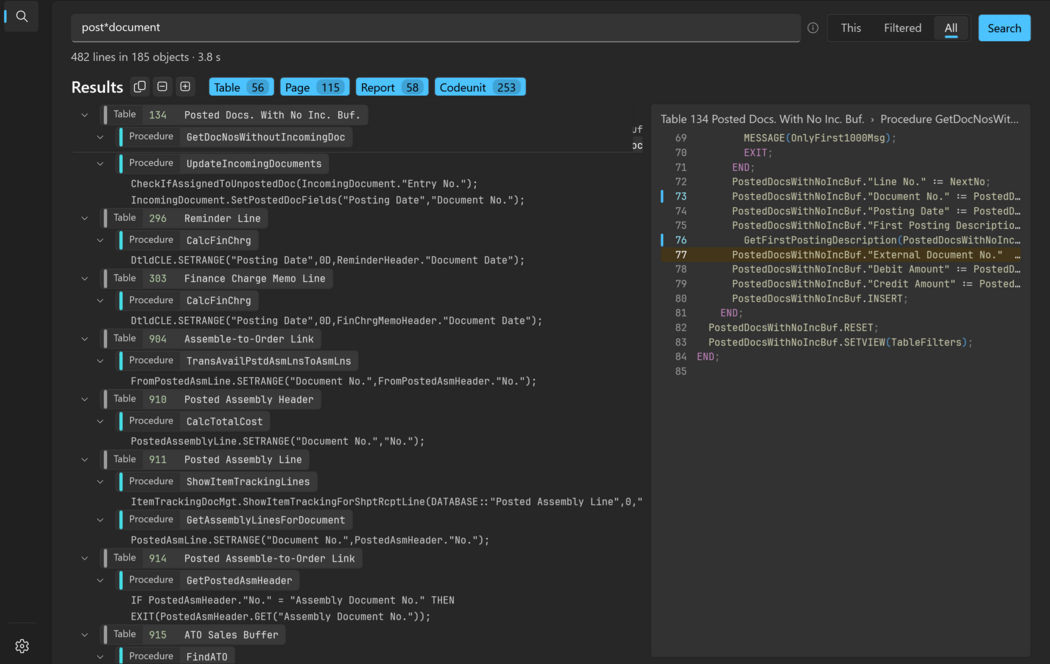Collapse the GetAssemblyLinesForDocument procedure chevron
The image size is (1050, 664).
coord(100,520)
